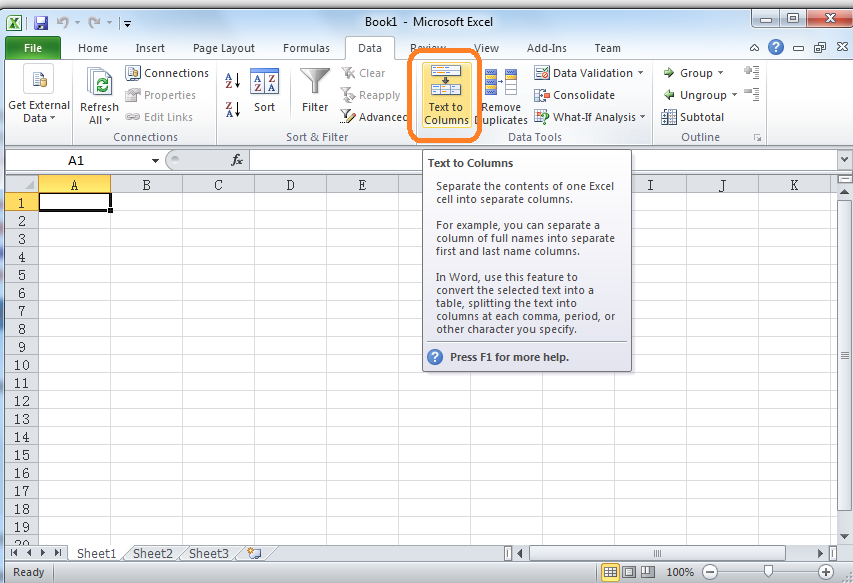Click the zoom slider handle

tap(768, 572)
